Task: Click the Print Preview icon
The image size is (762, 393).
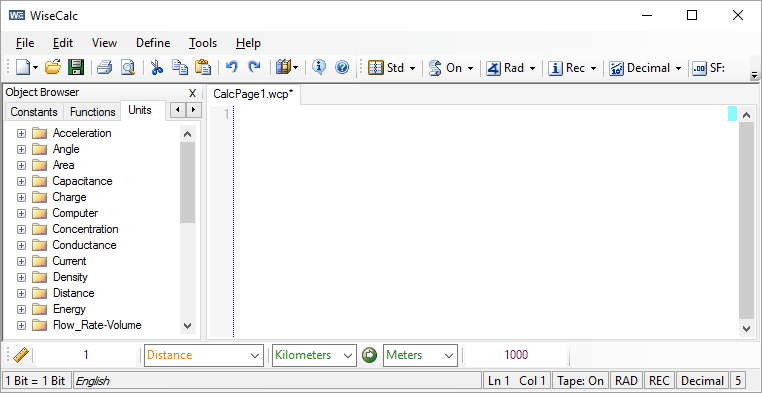Action: (128, 68)
